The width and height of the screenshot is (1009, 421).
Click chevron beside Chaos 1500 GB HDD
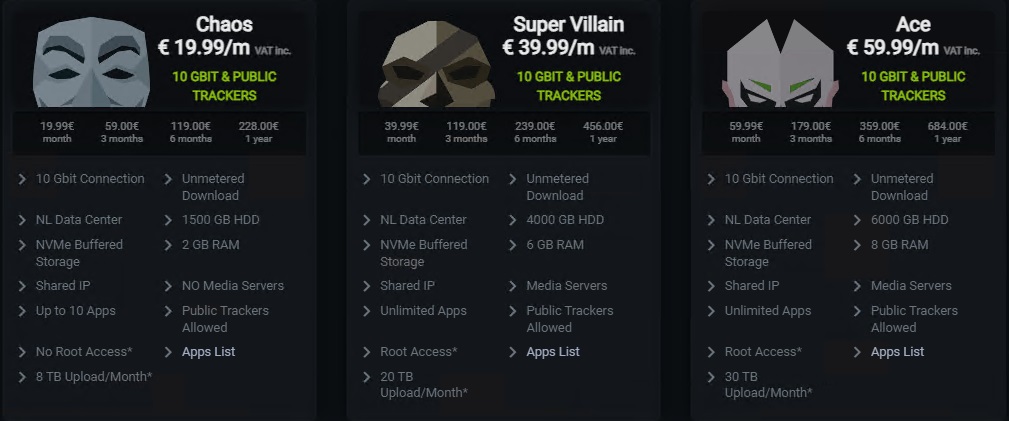click(x=167, y=220)
